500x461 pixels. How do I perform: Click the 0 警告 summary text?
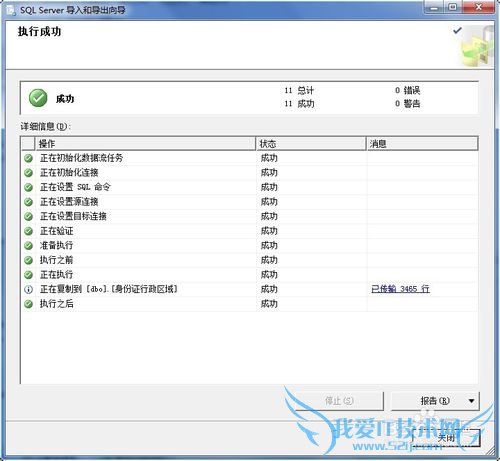point(407,104)
